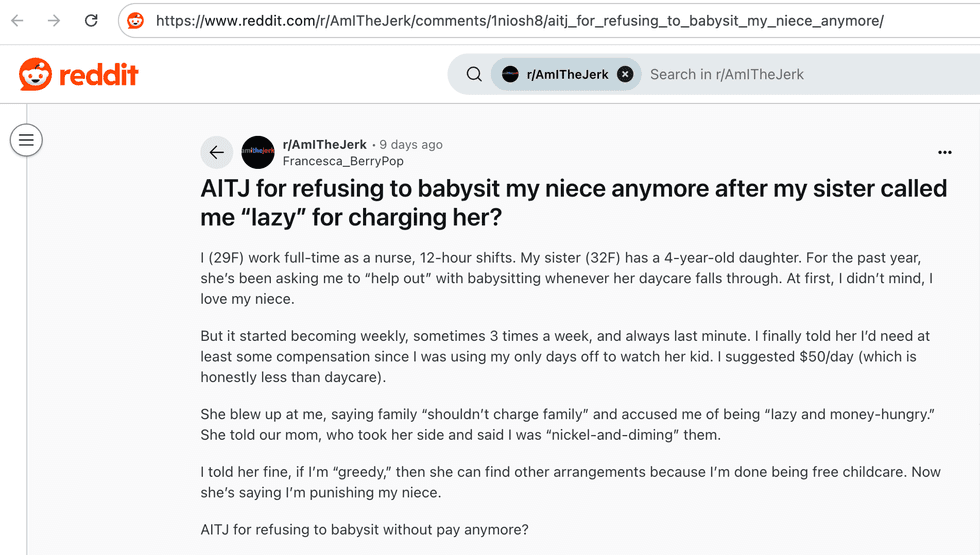Click the post's back arrow button

pos(217,152)
